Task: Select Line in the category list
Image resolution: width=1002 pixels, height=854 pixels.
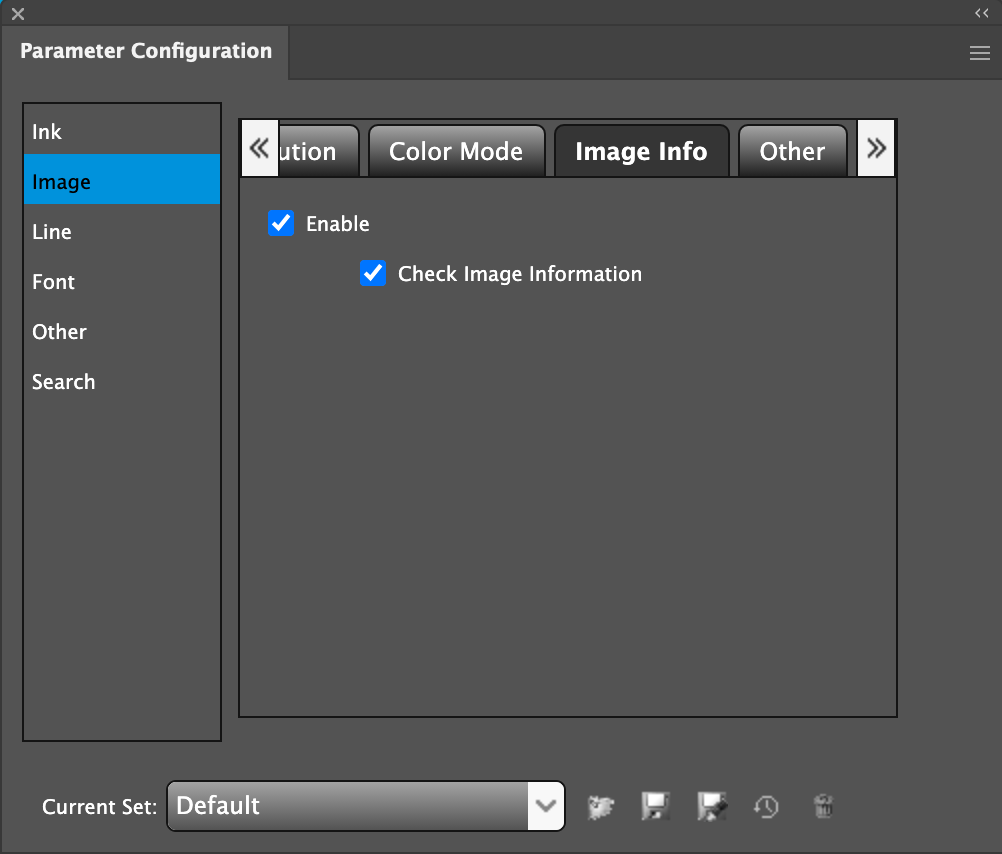Action: [x=52, y=232]
